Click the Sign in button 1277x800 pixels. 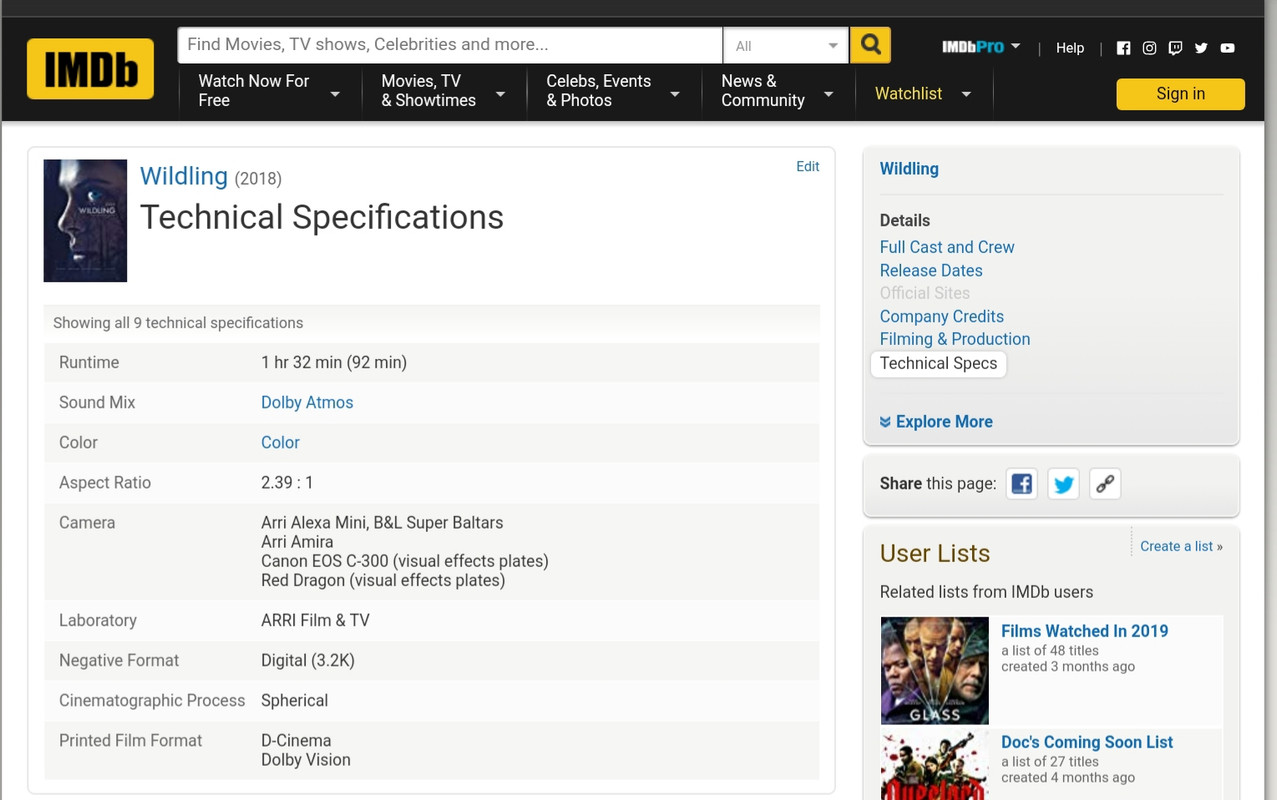click(1180, 94)
